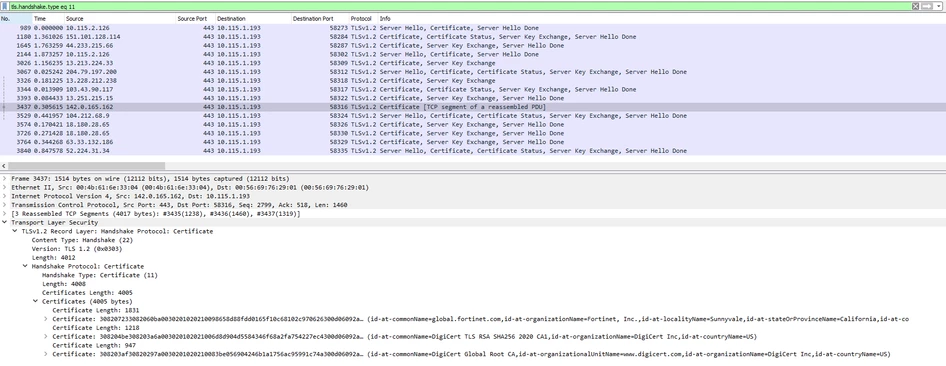Select packet 3726 with destination port 58330
Image resolution: width=946 pixels, height=366 pixels.
pyautogui.click(x=472, y=133)
